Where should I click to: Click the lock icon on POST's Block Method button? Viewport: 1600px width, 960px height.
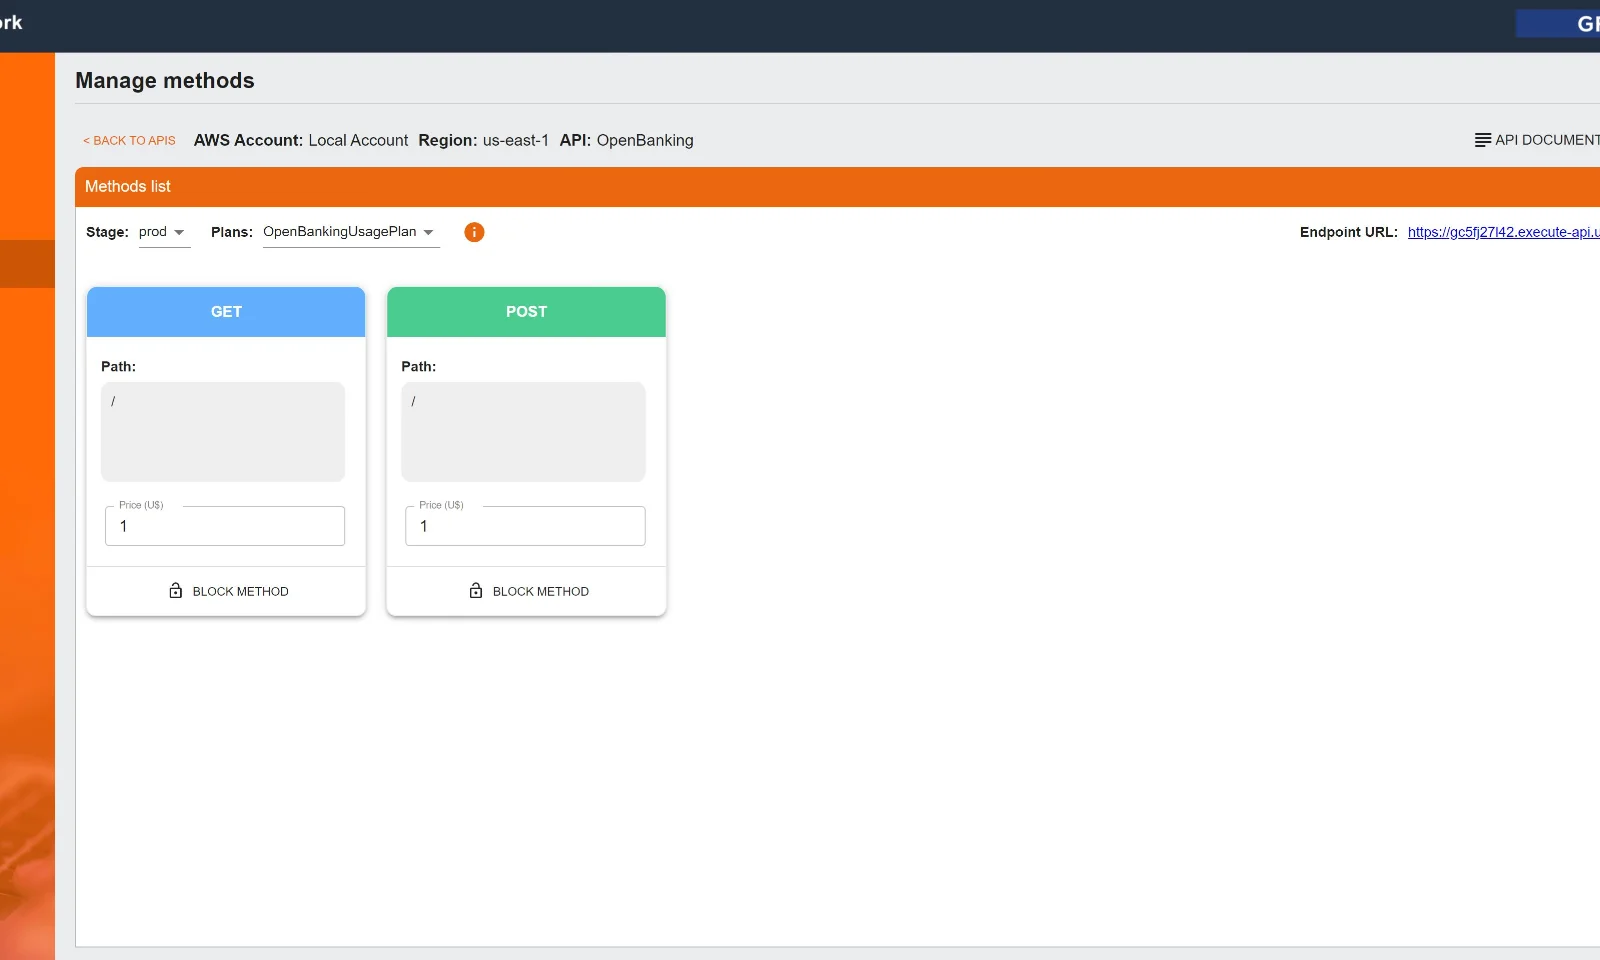[x=476, y=590]
